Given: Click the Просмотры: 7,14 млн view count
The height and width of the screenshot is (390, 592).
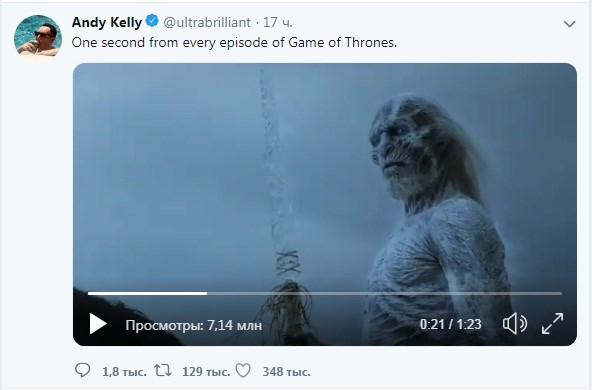Looking at the screenshot, I should point(194,325).
